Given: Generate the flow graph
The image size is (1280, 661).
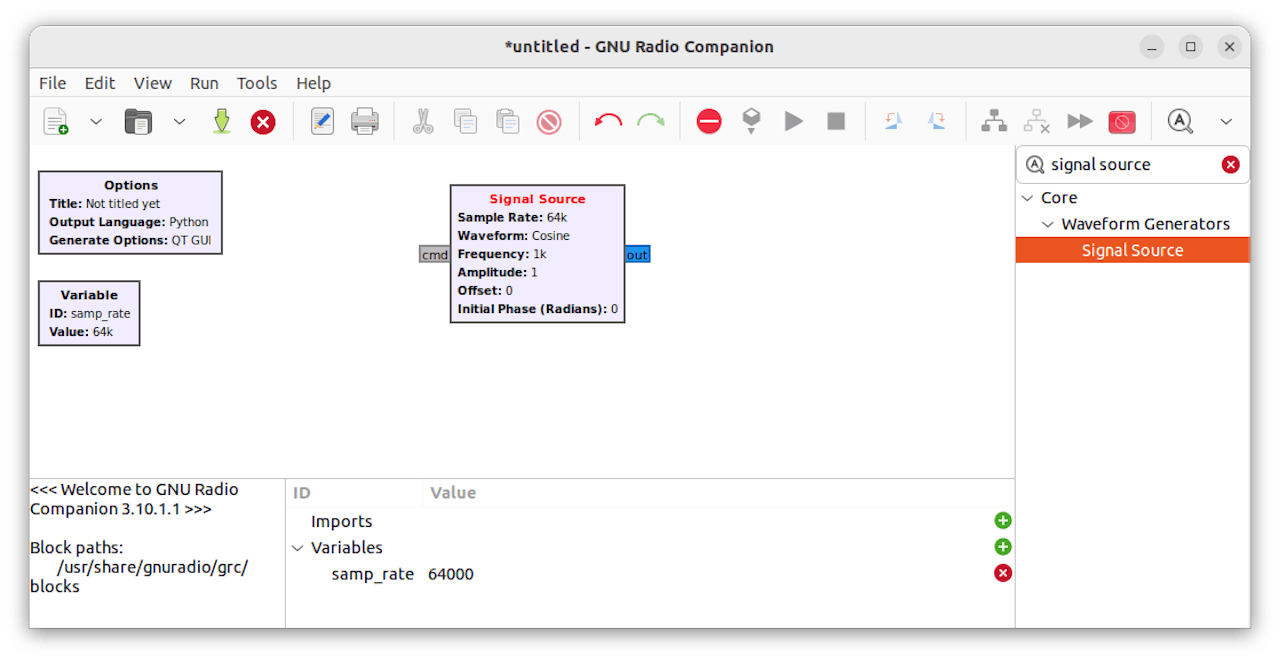Looking at the screenshot, I should [751, 122].
